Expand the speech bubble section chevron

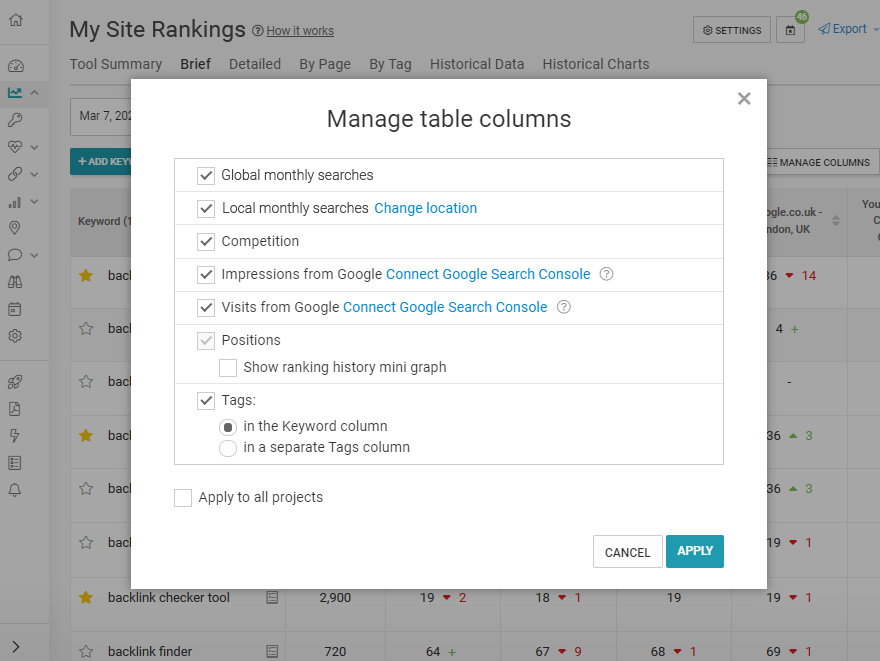34,255
